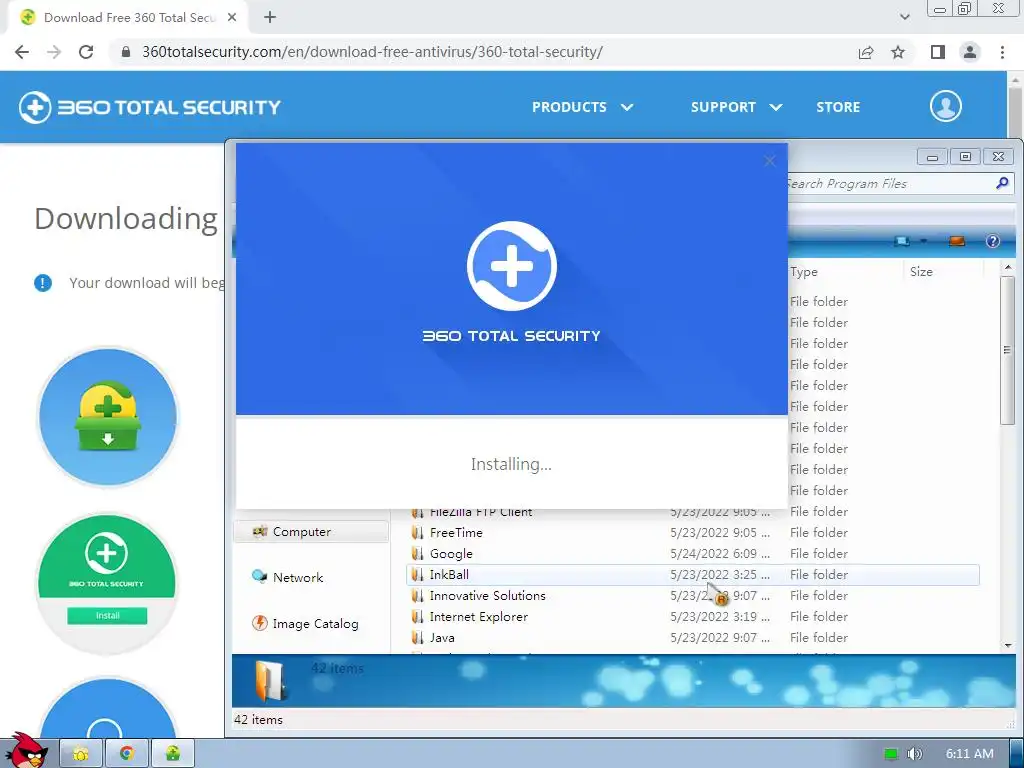Click the green download box circle graphic
Image resolution: width=1024 pixels, height=768 pixels.
108,417
